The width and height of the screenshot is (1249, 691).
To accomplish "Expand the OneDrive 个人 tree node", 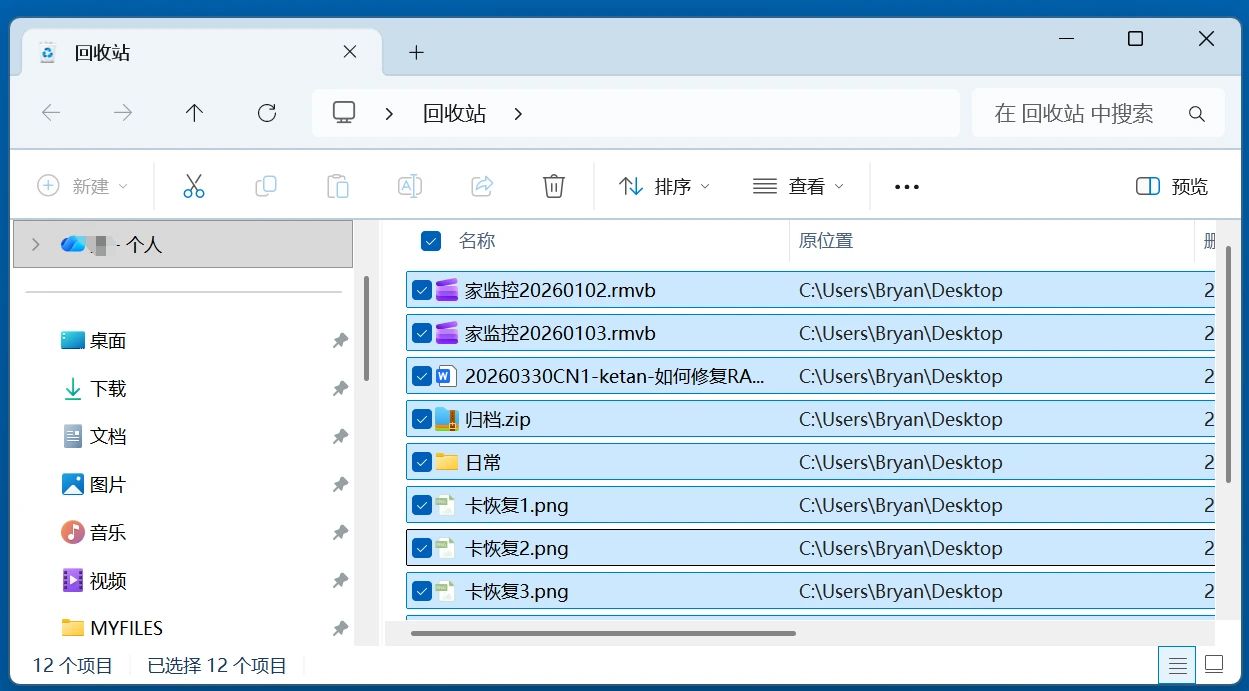I will click(x=35, y=243).
